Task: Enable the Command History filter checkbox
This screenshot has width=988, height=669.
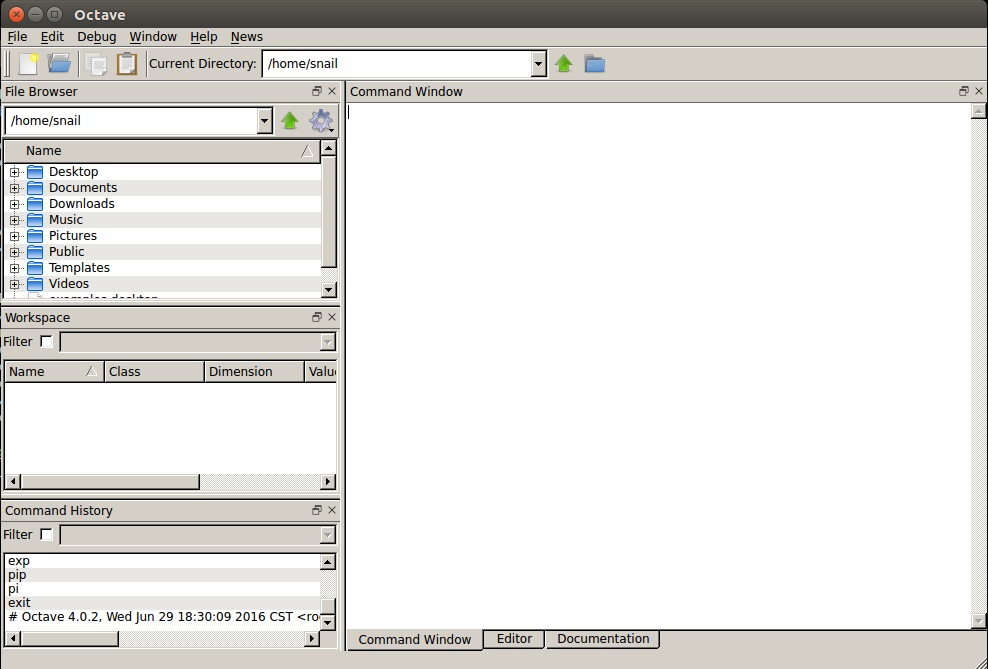Action: coord(46,534)
